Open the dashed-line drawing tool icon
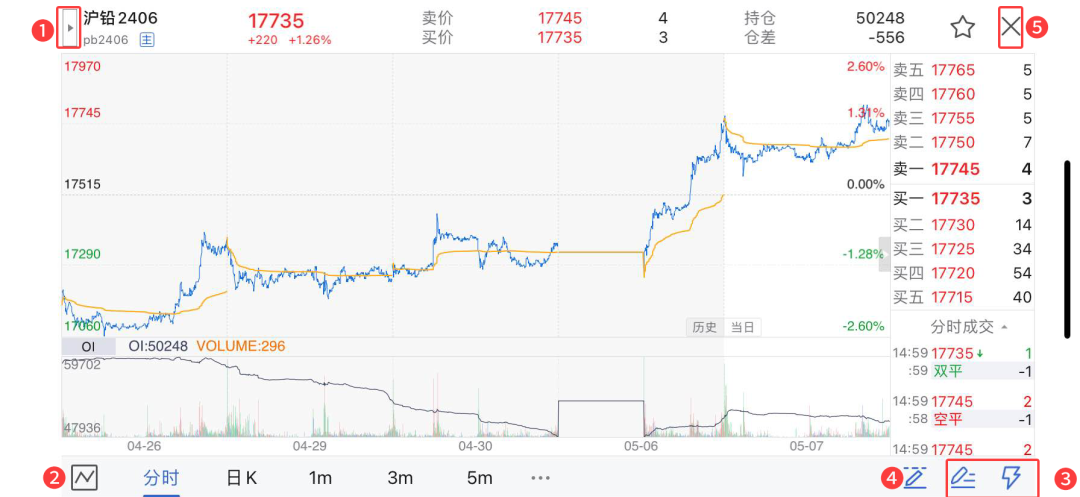The height and width of the screenshot is (497, 1080). 914,477
